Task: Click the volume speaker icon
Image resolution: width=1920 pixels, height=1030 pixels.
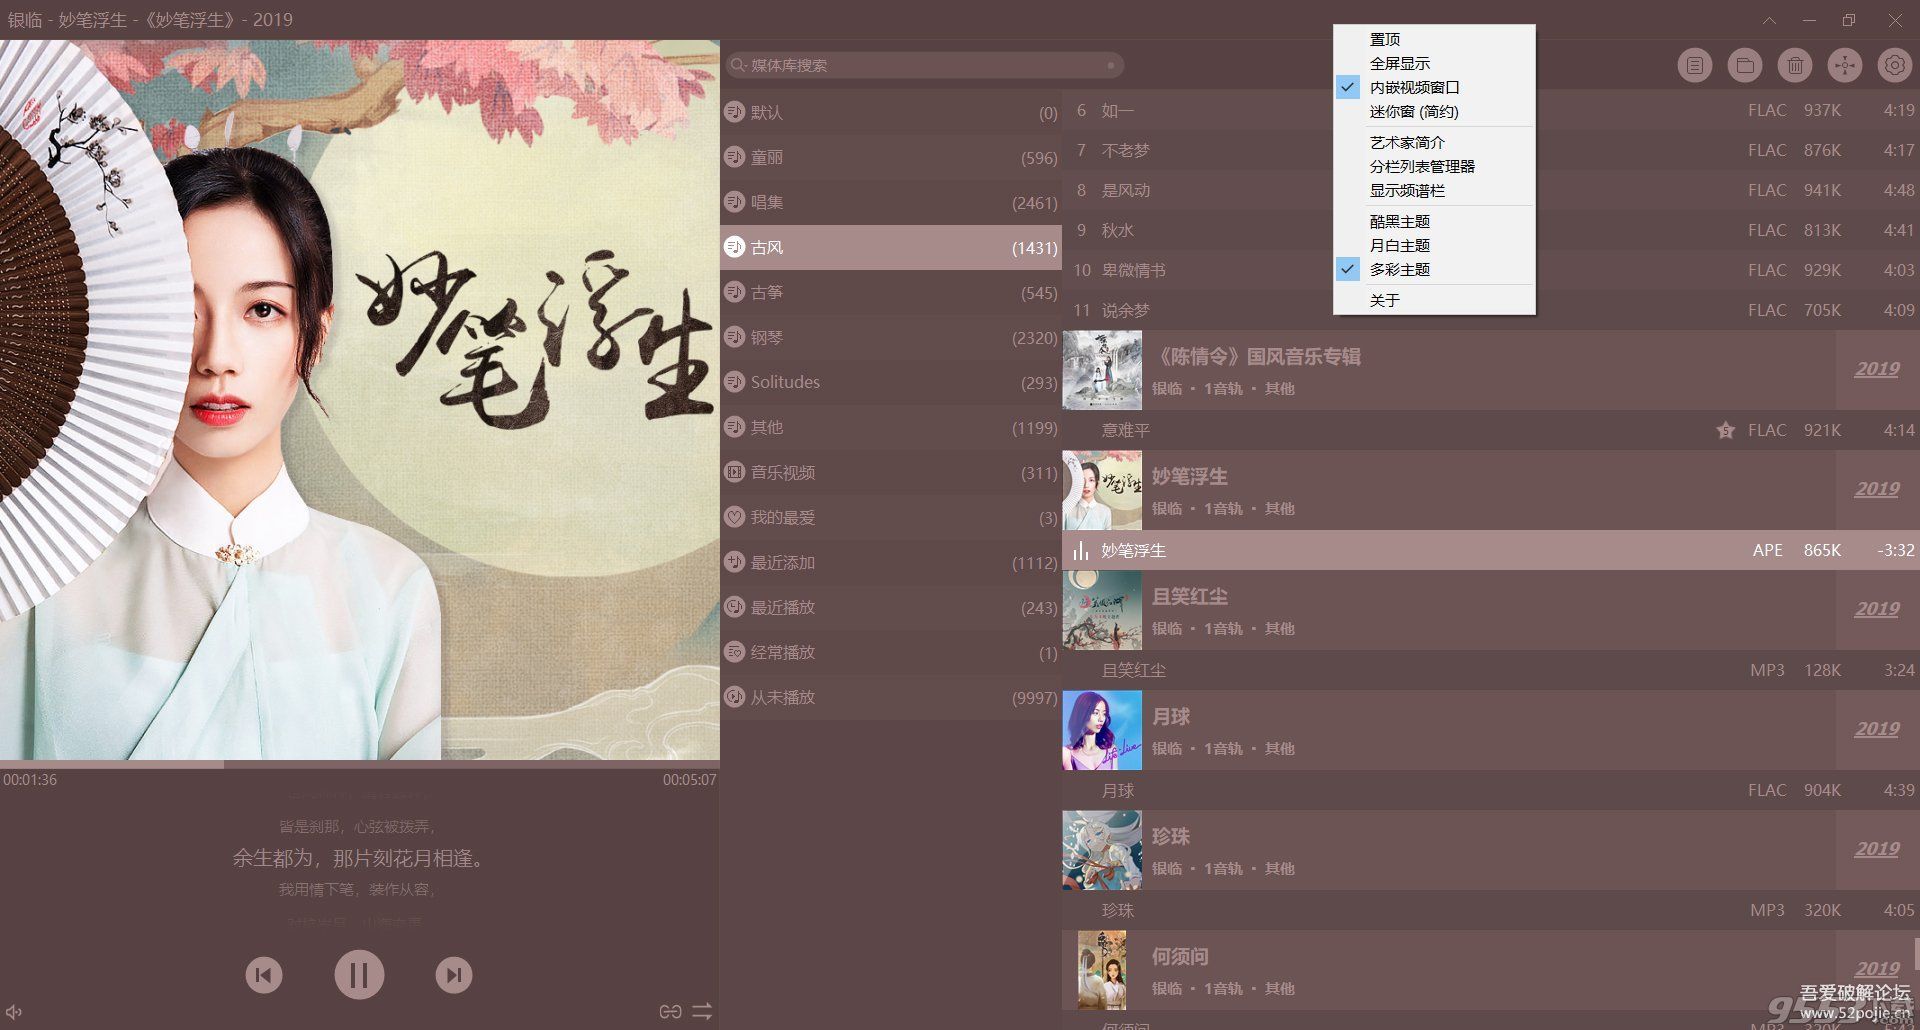Action: pos(13,1013)
